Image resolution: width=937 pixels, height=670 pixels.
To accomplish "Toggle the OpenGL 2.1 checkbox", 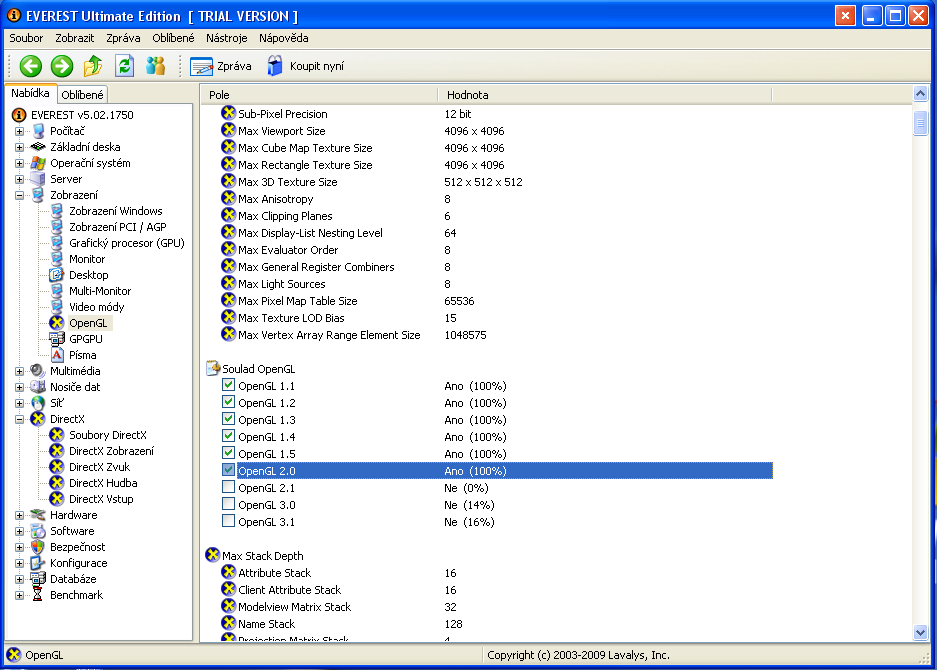I will (x=228, y=487).
